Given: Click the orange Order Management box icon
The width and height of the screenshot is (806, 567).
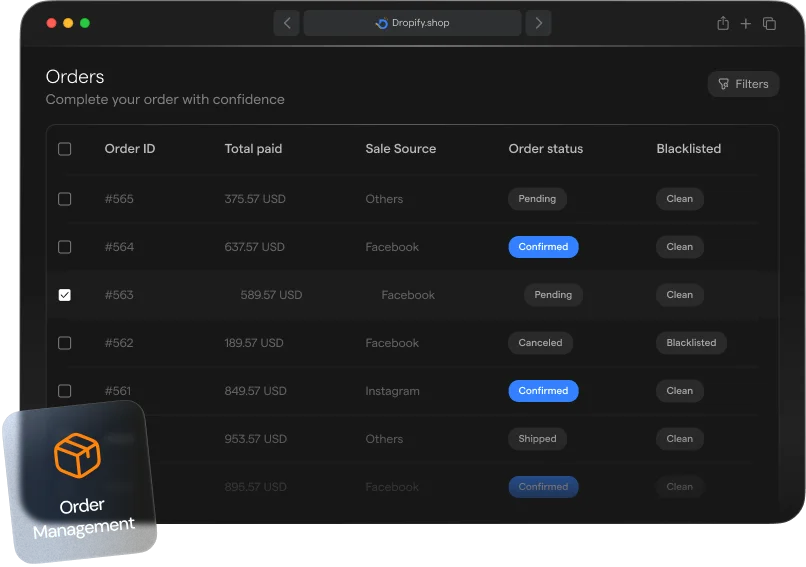Looking at the screenshot, I should (77, 455).
